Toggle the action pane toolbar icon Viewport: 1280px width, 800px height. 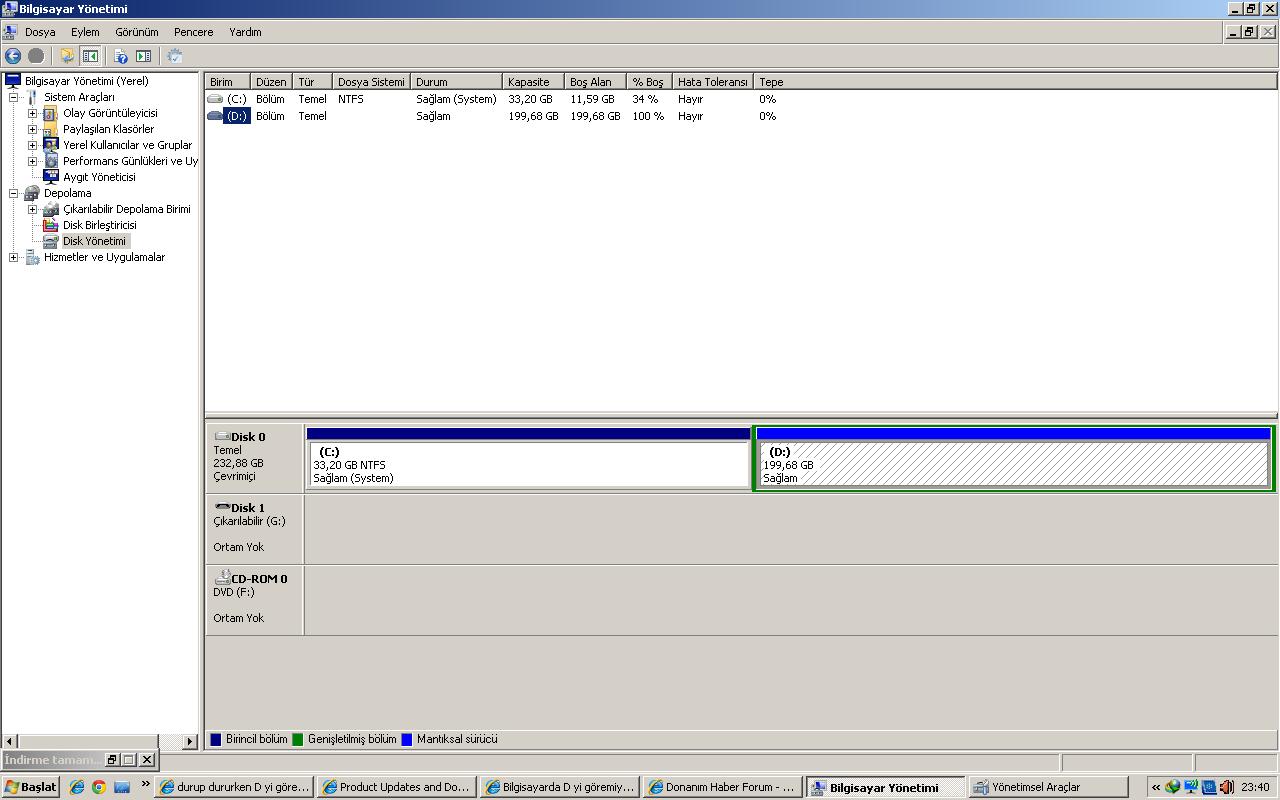point(143,56)
